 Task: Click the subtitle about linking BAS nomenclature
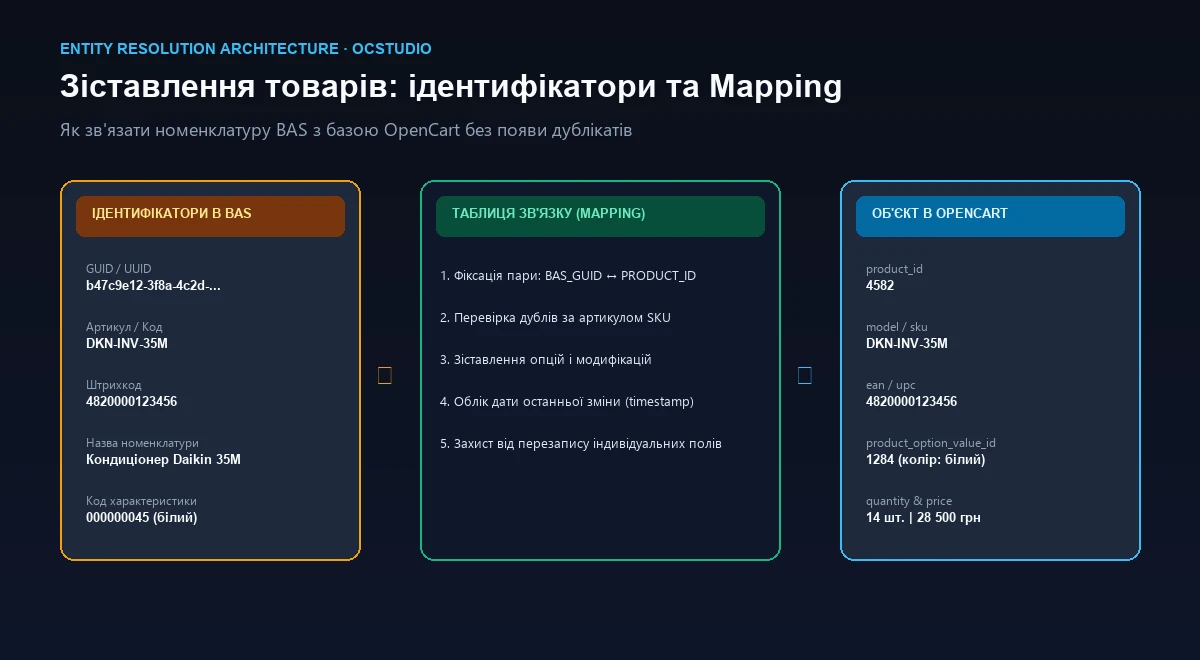click(346, 130)
